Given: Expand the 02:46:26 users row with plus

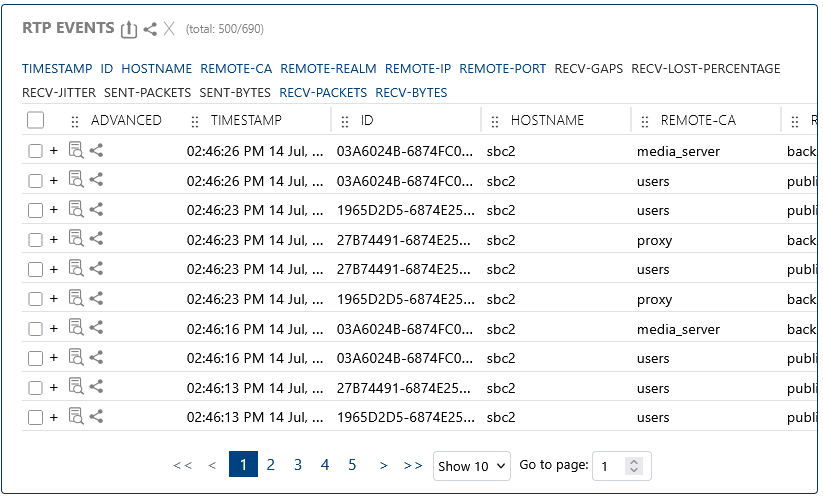Looking at the screenshot, I should (54, 181).
